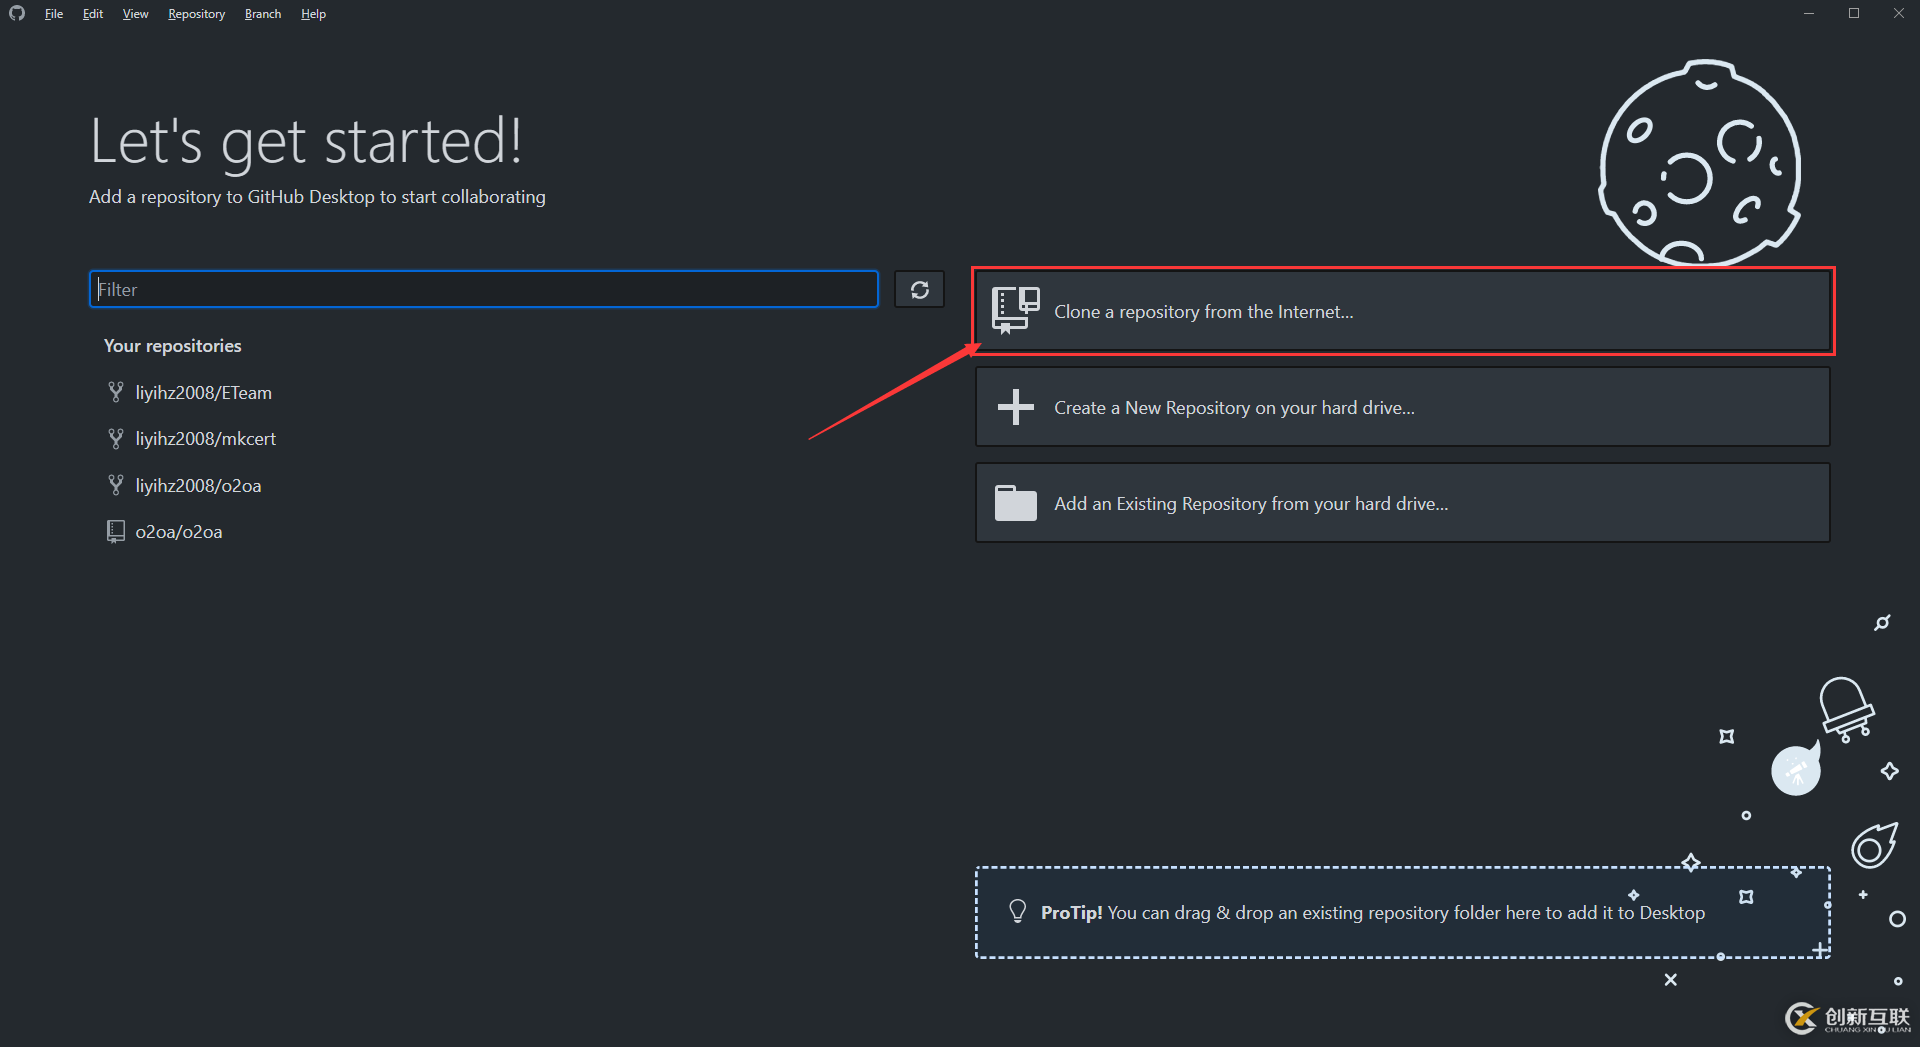Click the refresh repository list icon
Viewport: 1920px width, 1047px height.
[919, 290]
